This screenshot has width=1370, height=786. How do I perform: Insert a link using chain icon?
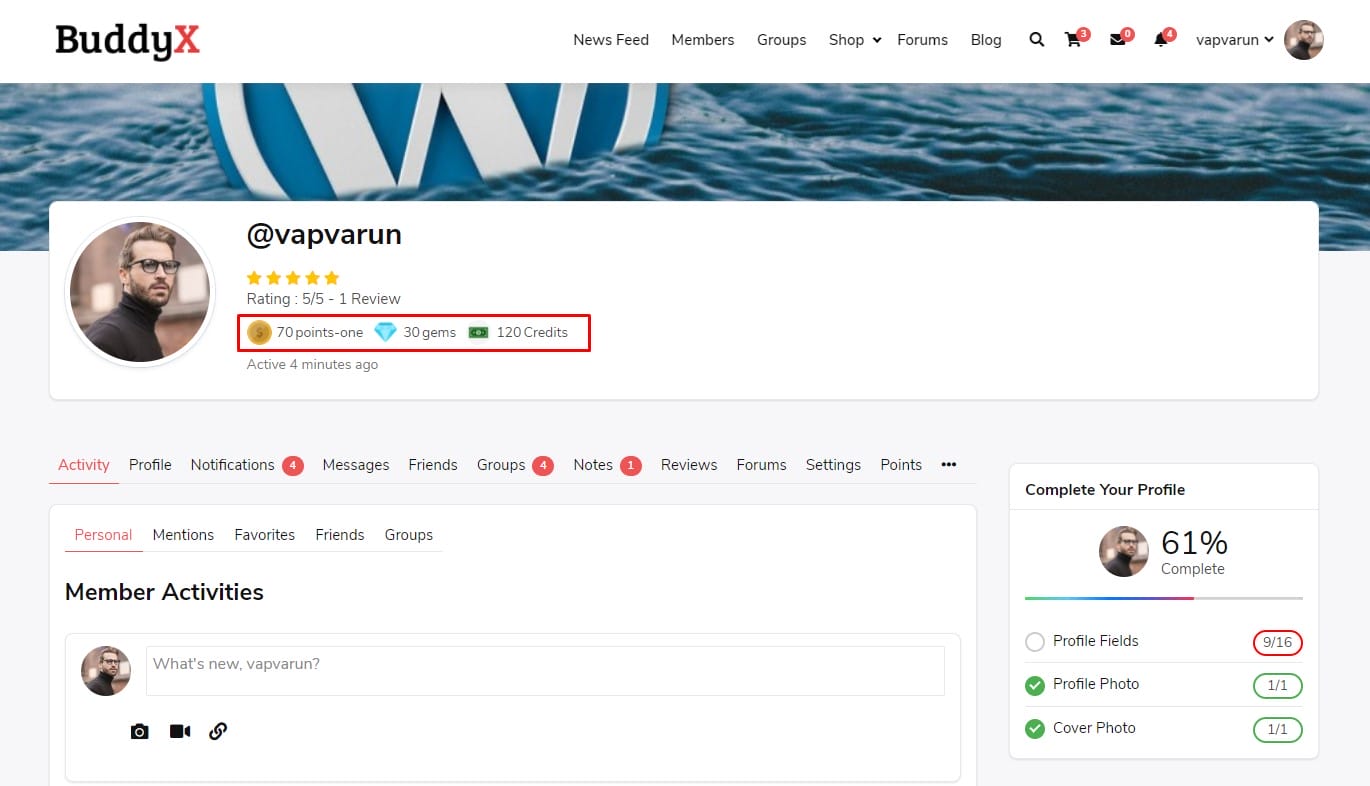218,731
